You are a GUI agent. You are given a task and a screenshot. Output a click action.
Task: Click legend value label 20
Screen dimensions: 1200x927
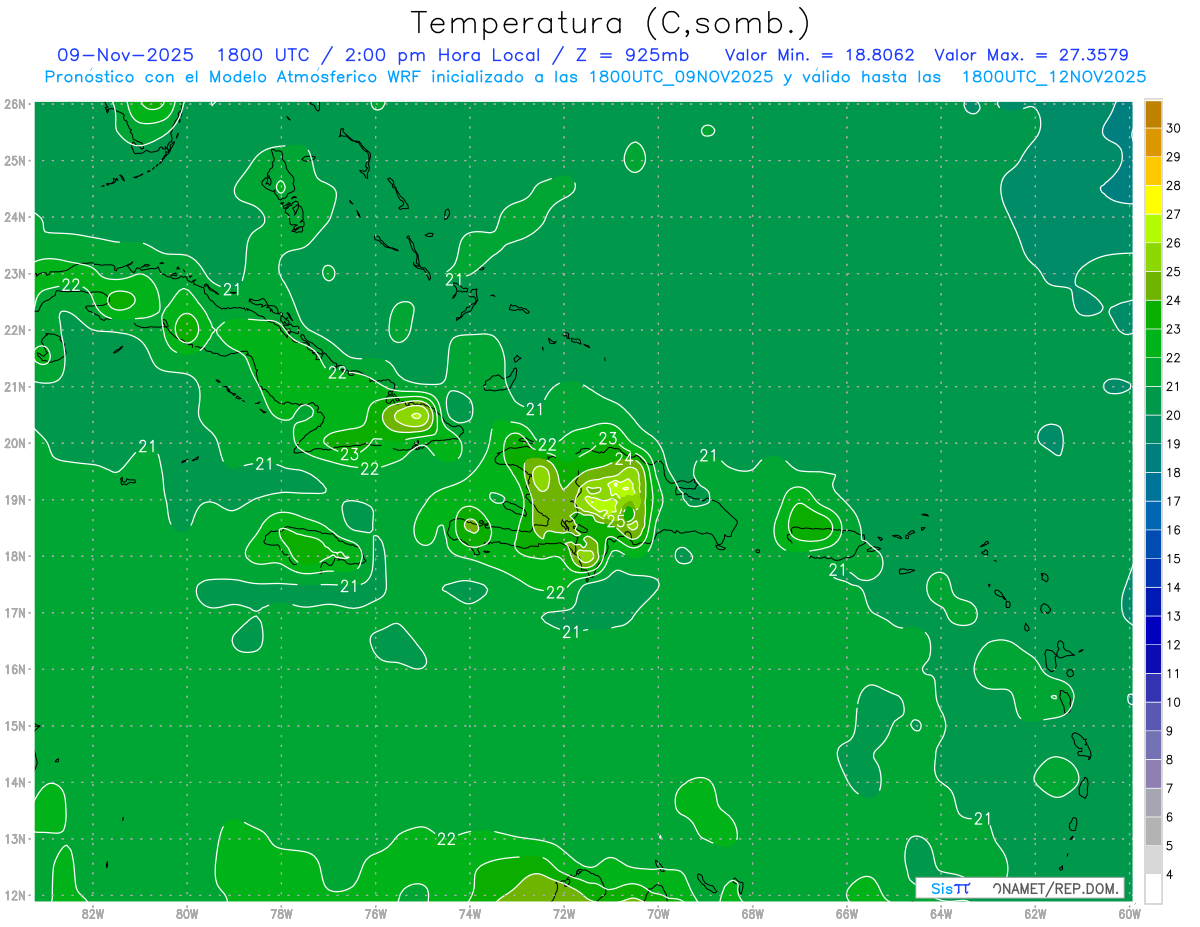pos(1173,414)
